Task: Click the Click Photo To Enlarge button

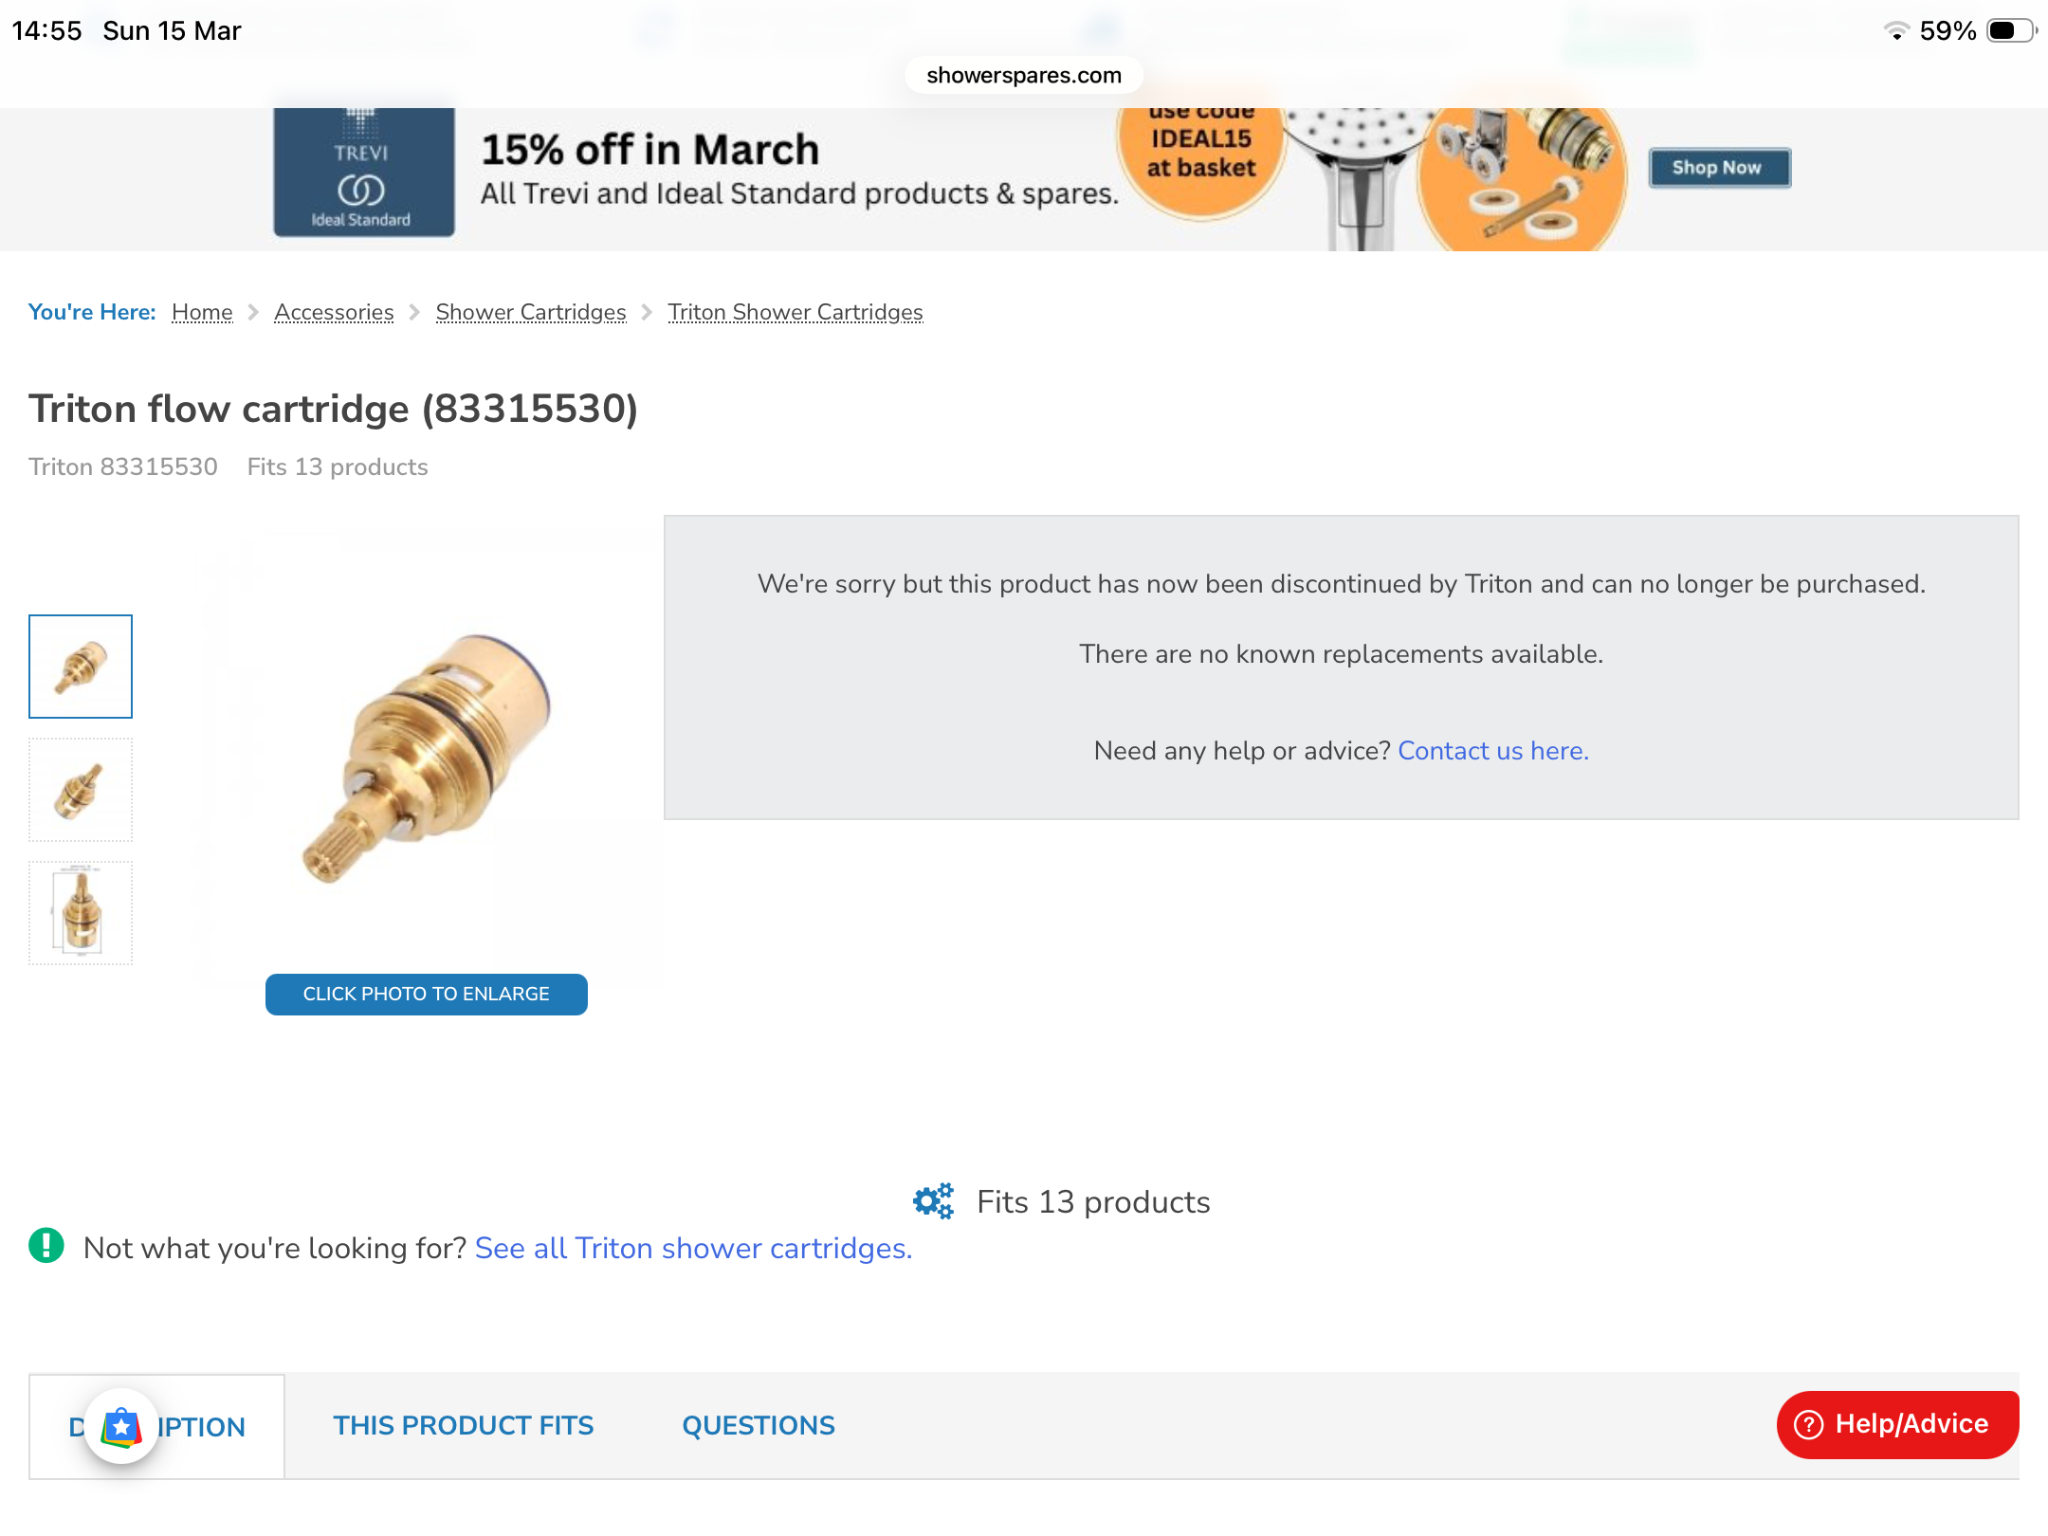Action: [x=426, y=994]
